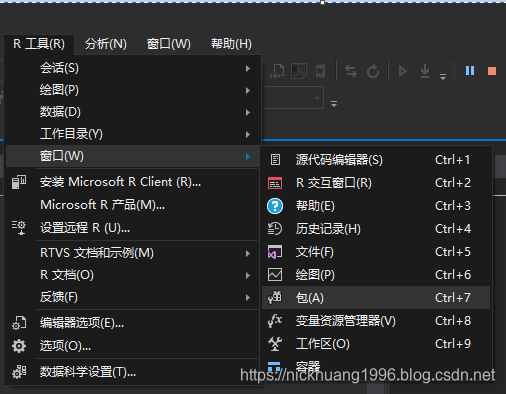Open 设置远程 R (U)... entry
506x394 pixels.
tap(133, 228)
